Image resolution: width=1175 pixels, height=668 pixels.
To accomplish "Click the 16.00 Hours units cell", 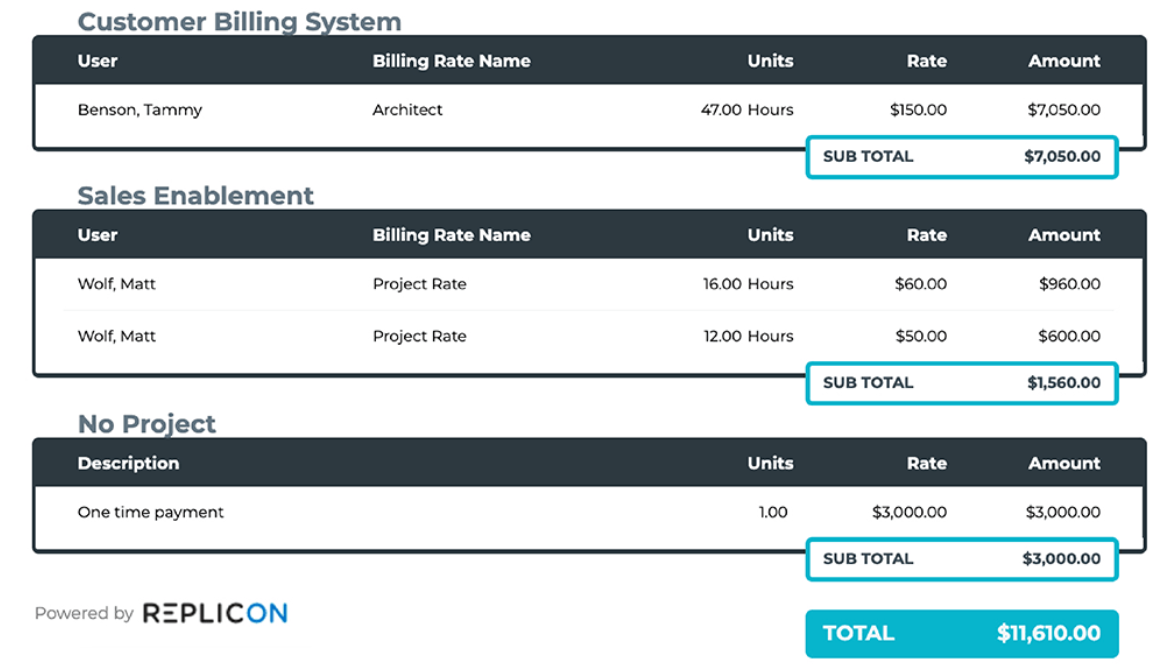I will click(748, 284).
